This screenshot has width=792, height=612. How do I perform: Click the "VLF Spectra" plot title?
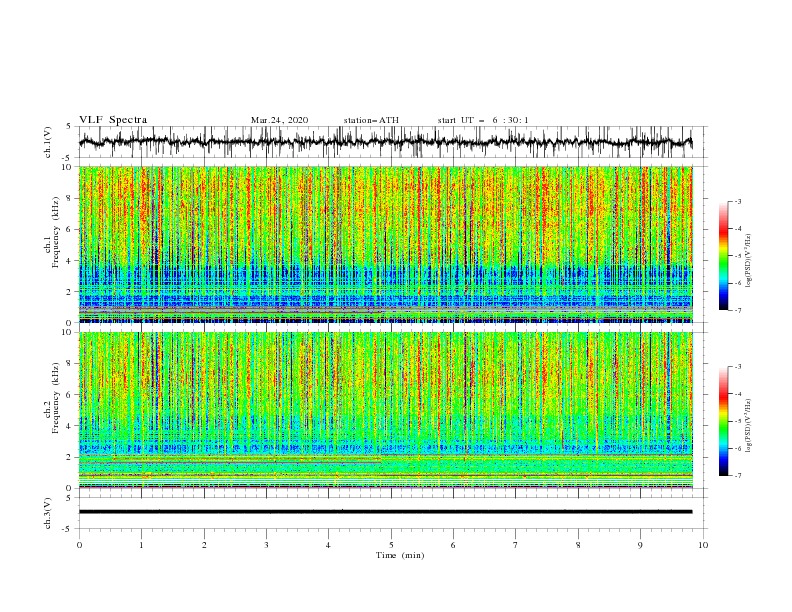pos(113,120)
